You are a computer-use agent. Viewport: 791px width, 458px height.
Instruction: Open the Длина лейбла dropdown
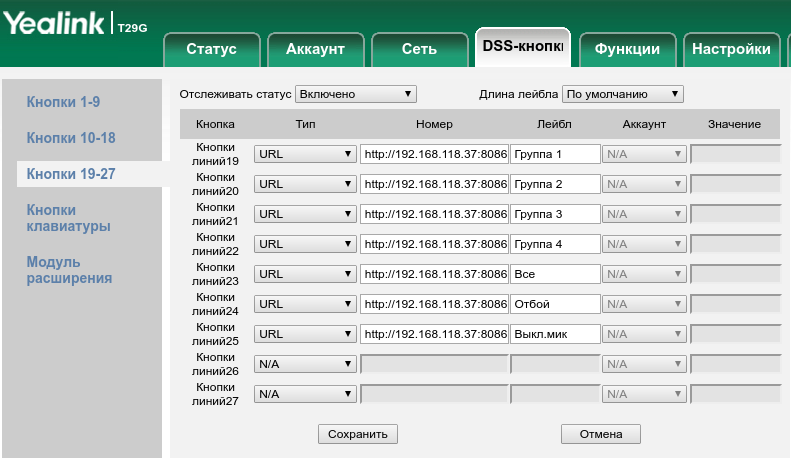(x=622, y=94)
